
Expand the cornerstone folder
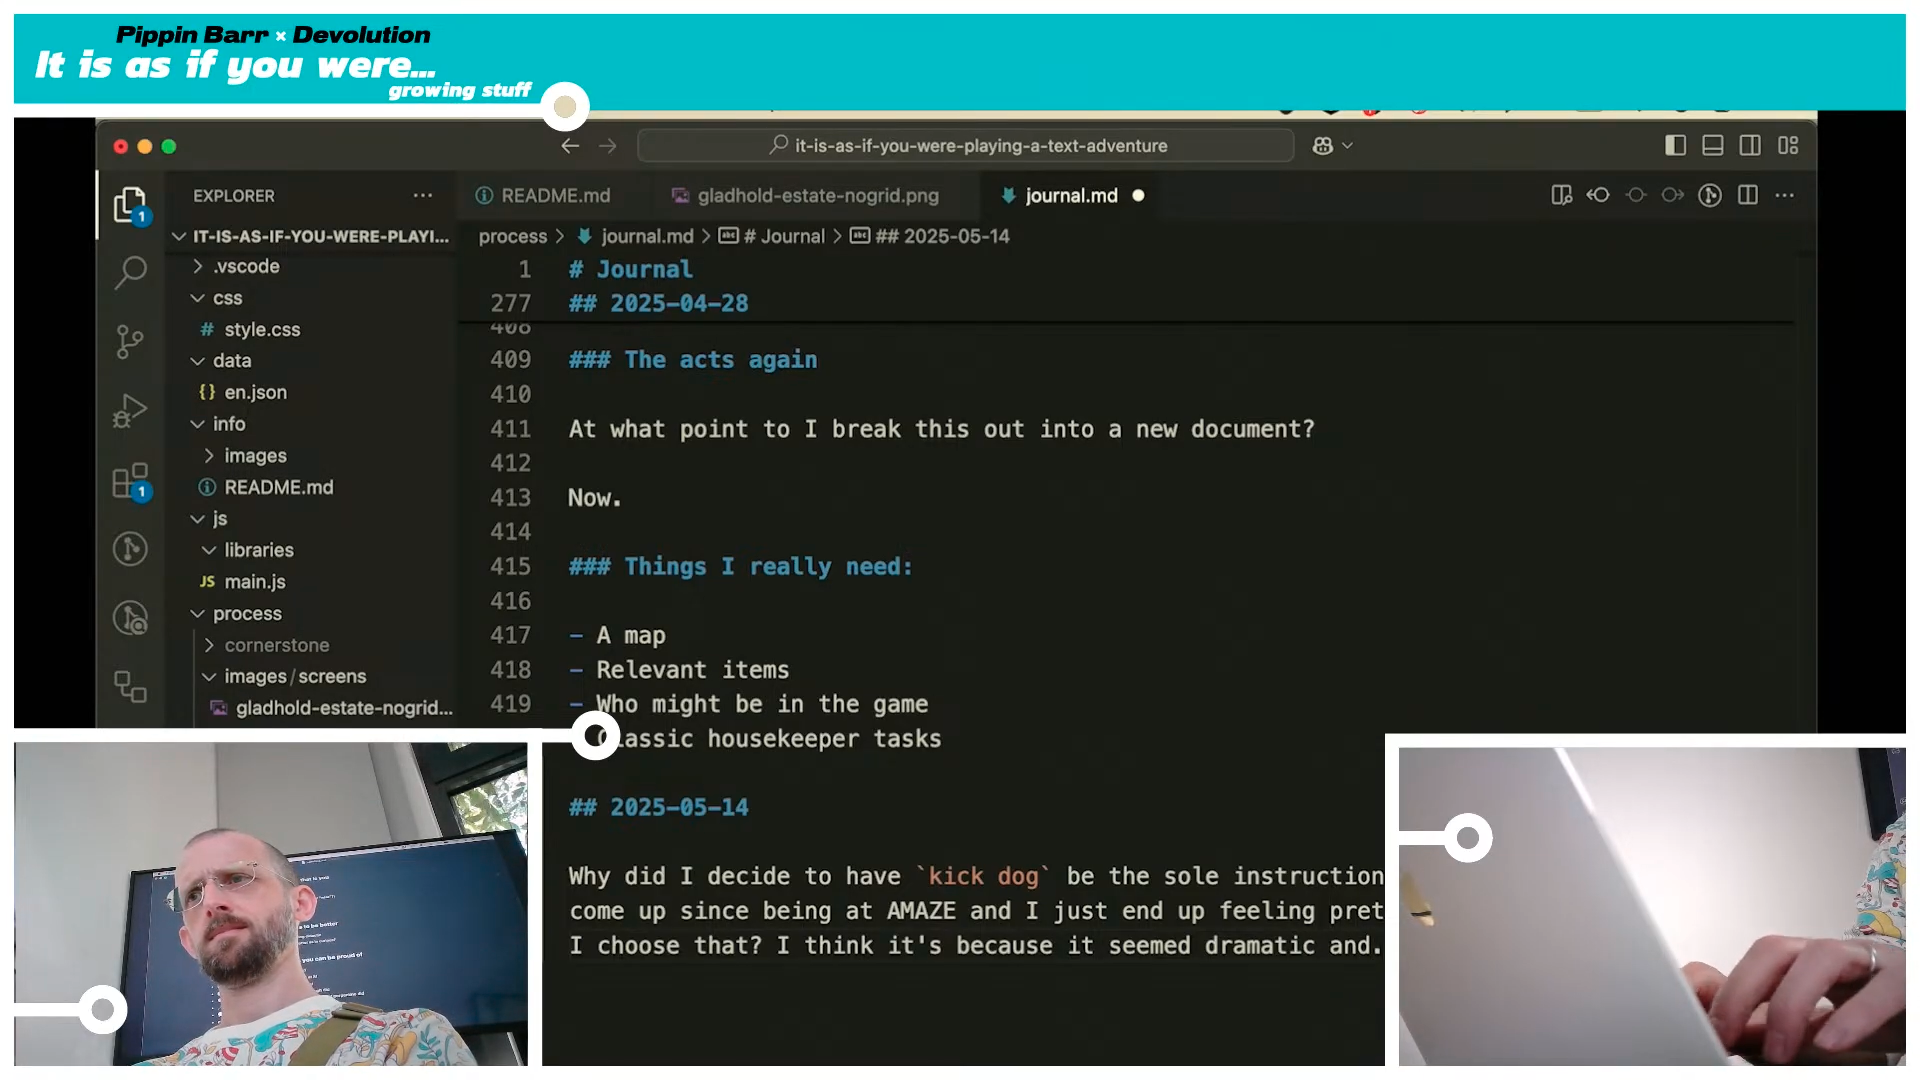click(x=276, y=645)
